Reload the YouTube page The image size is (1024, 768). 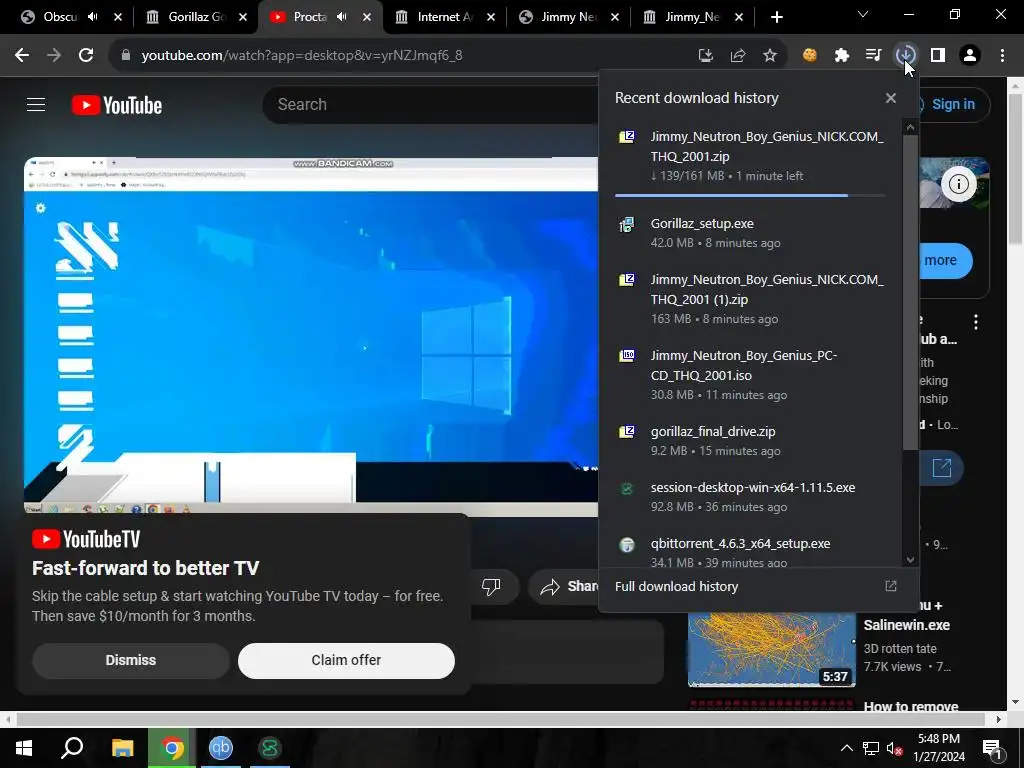[x=86, y=56]
